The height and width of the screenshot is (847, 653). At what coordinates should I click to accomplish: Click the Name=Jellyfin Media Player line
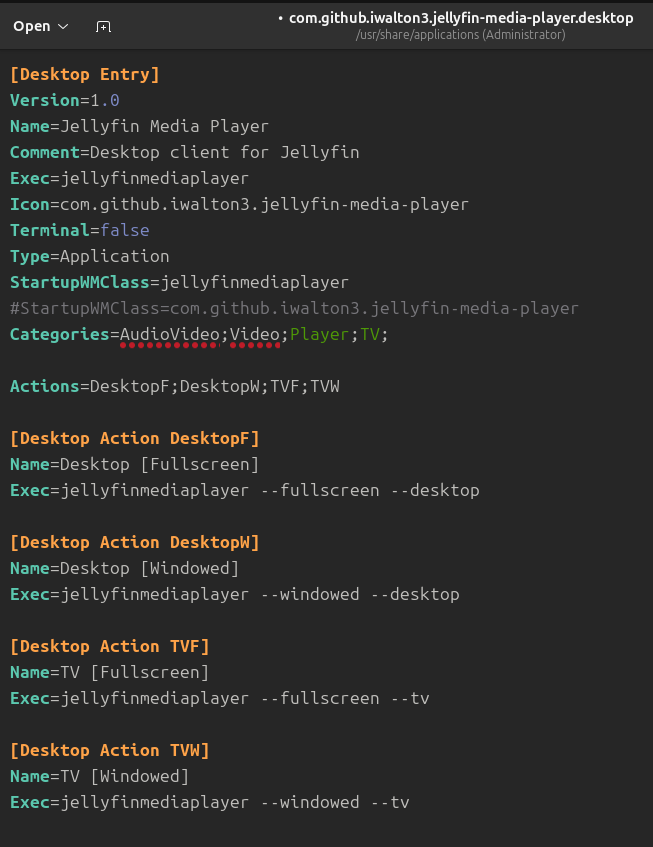pyautogui.click(x=139, y=126)
